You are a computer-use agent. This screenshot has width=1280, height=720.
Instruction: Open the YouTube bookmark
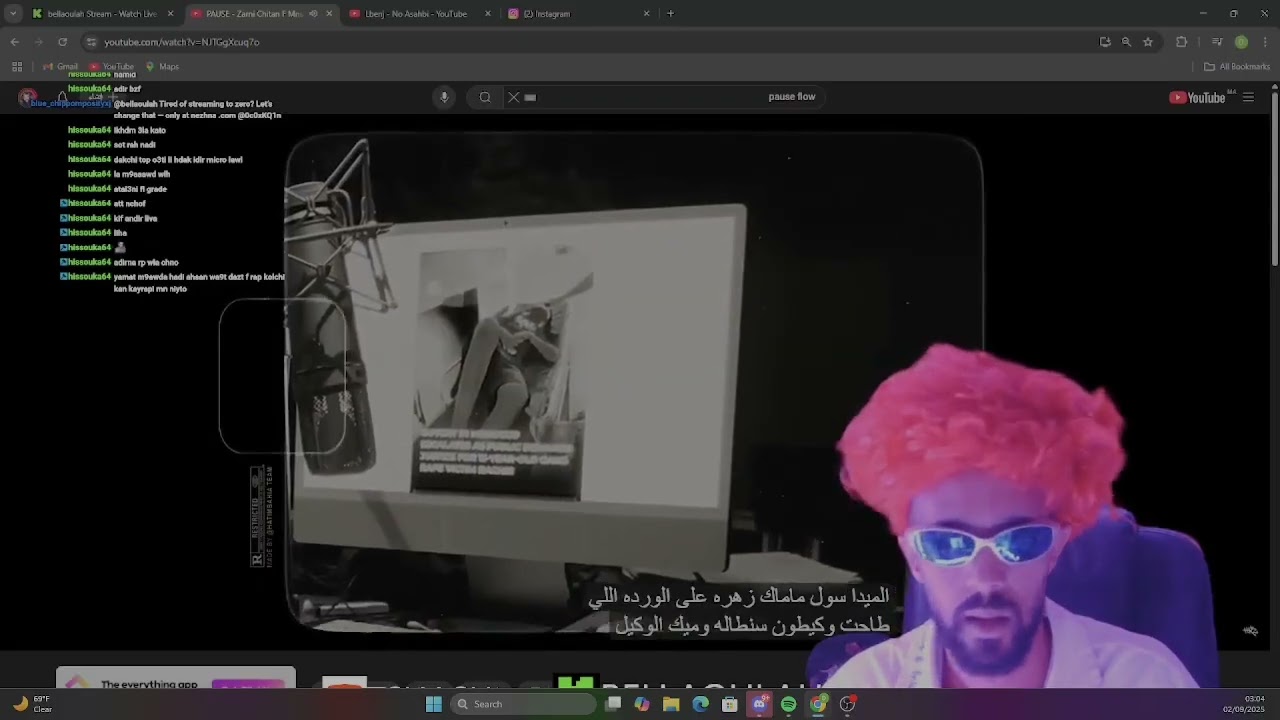tap(111, 67)
